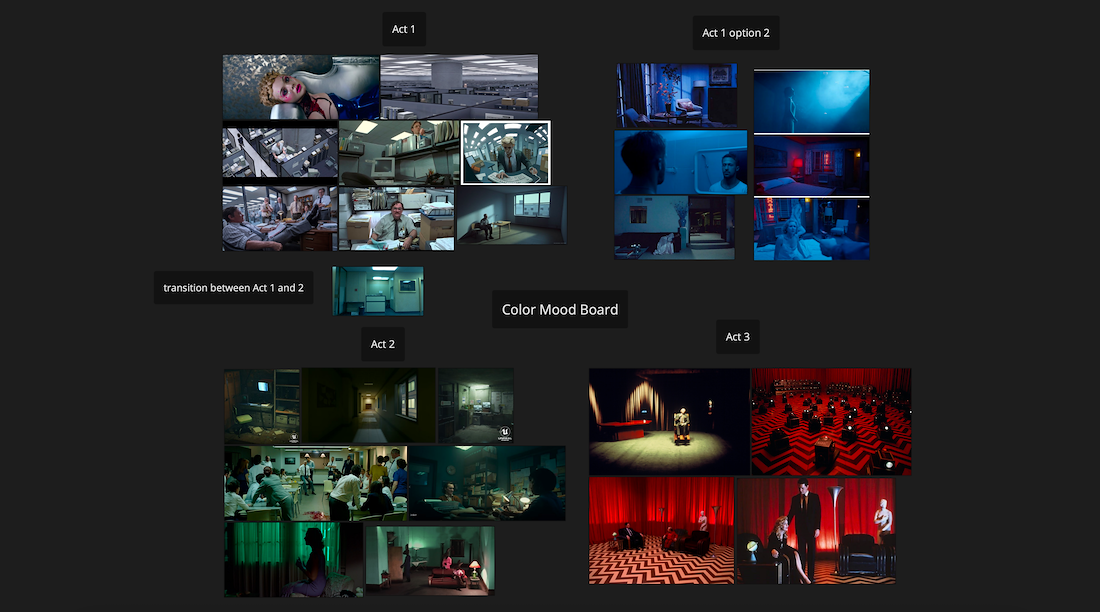Select the "Act 3" label note
The width and height of the screenshot is (1100, 612).
737,337
